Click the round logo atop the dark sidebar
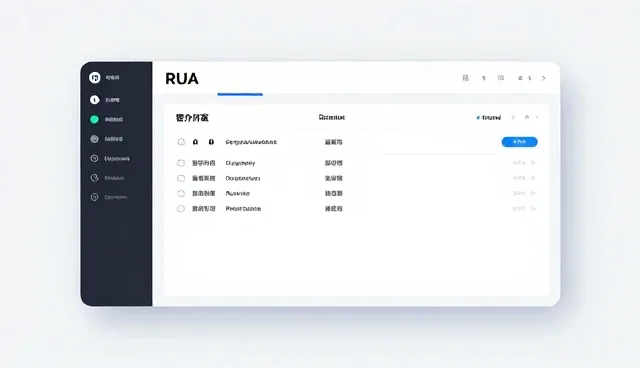The width and height of the screenshot is (640, 368). click(x=95, y=78)
